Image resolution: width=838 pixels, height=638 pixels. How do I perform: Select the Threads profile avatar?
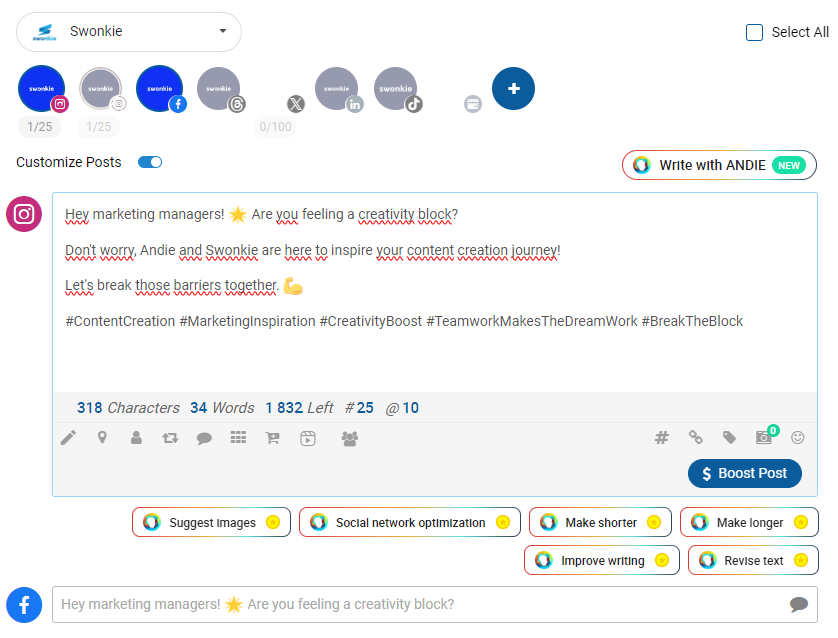[219, 88]
